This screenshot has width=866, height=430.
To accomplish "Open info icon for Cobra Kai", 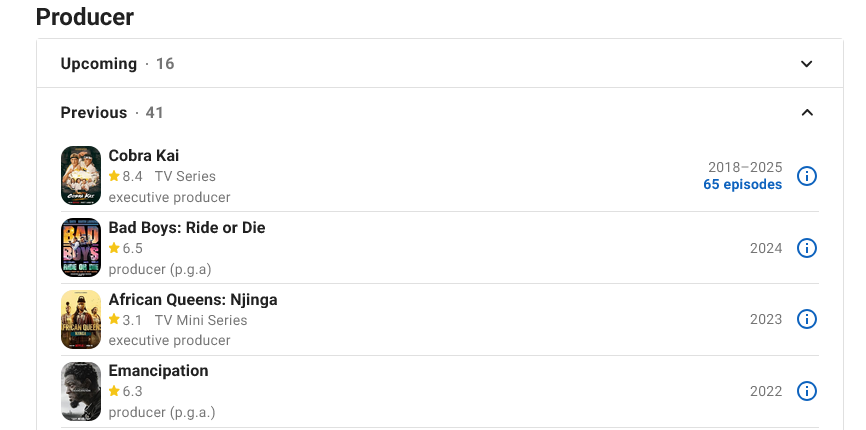I will (806, 176).
